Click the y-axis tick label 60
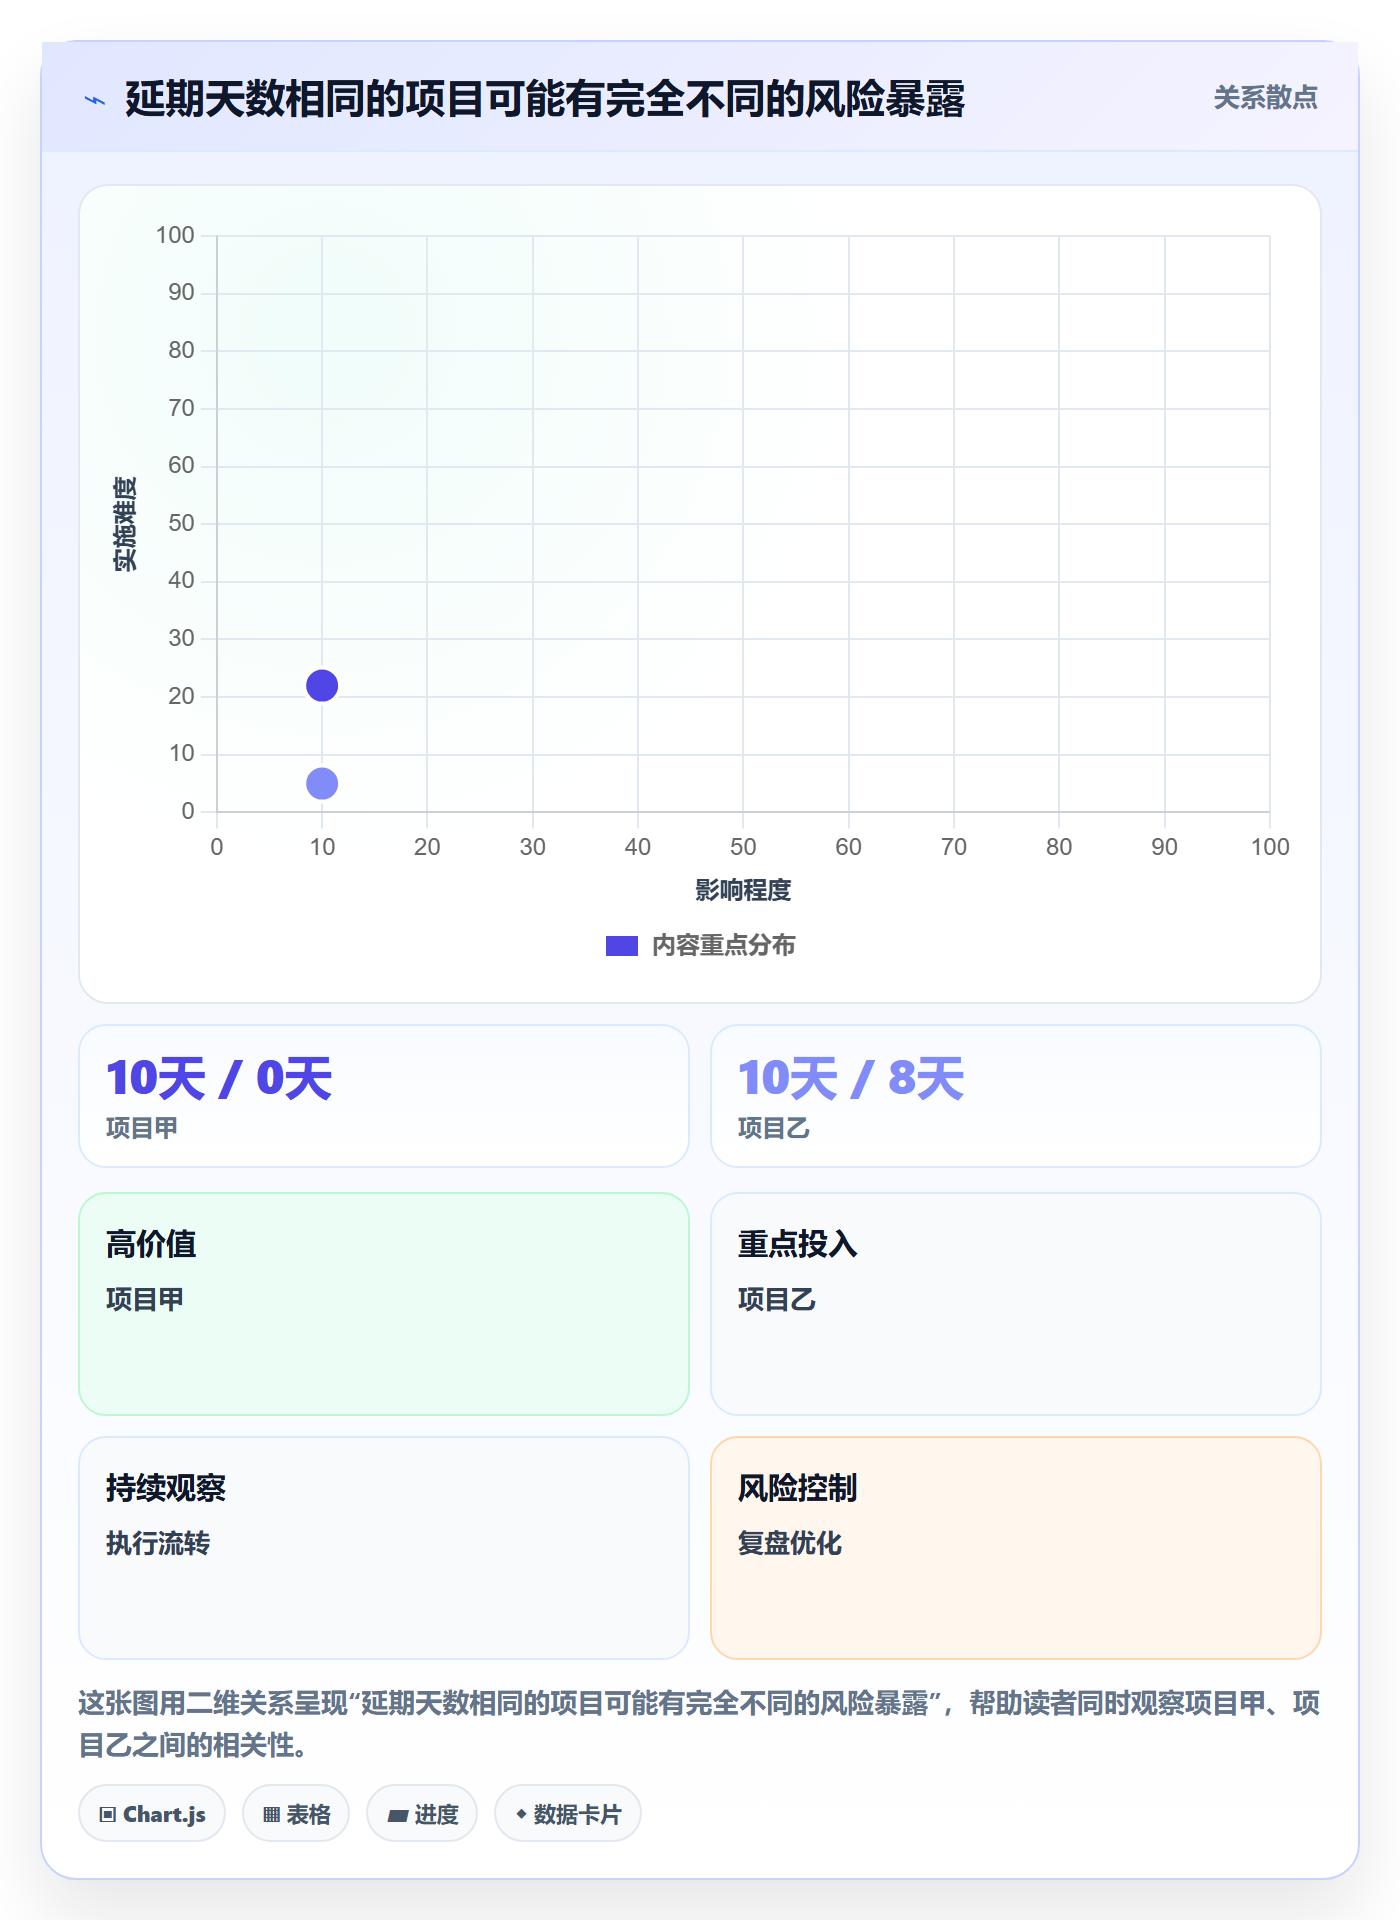1400x1920 pixels. coord(181,465)
